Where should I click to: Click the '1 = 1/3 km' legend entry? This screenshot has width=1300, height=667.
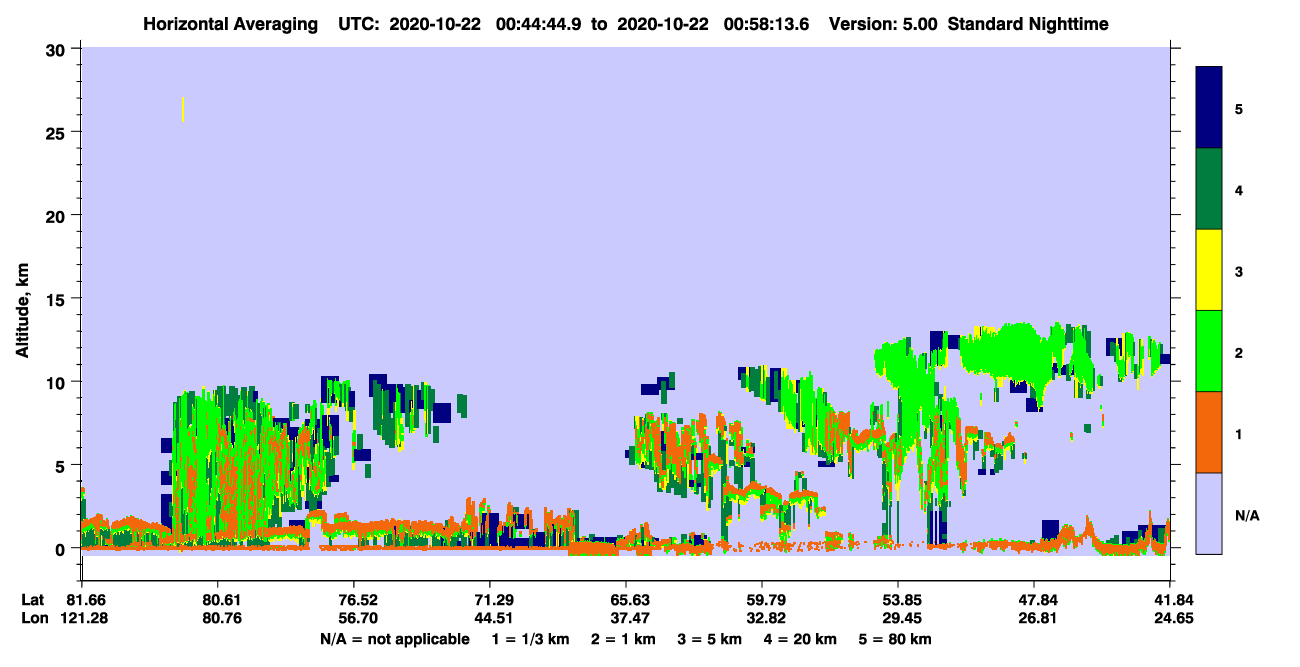(528, 639)
